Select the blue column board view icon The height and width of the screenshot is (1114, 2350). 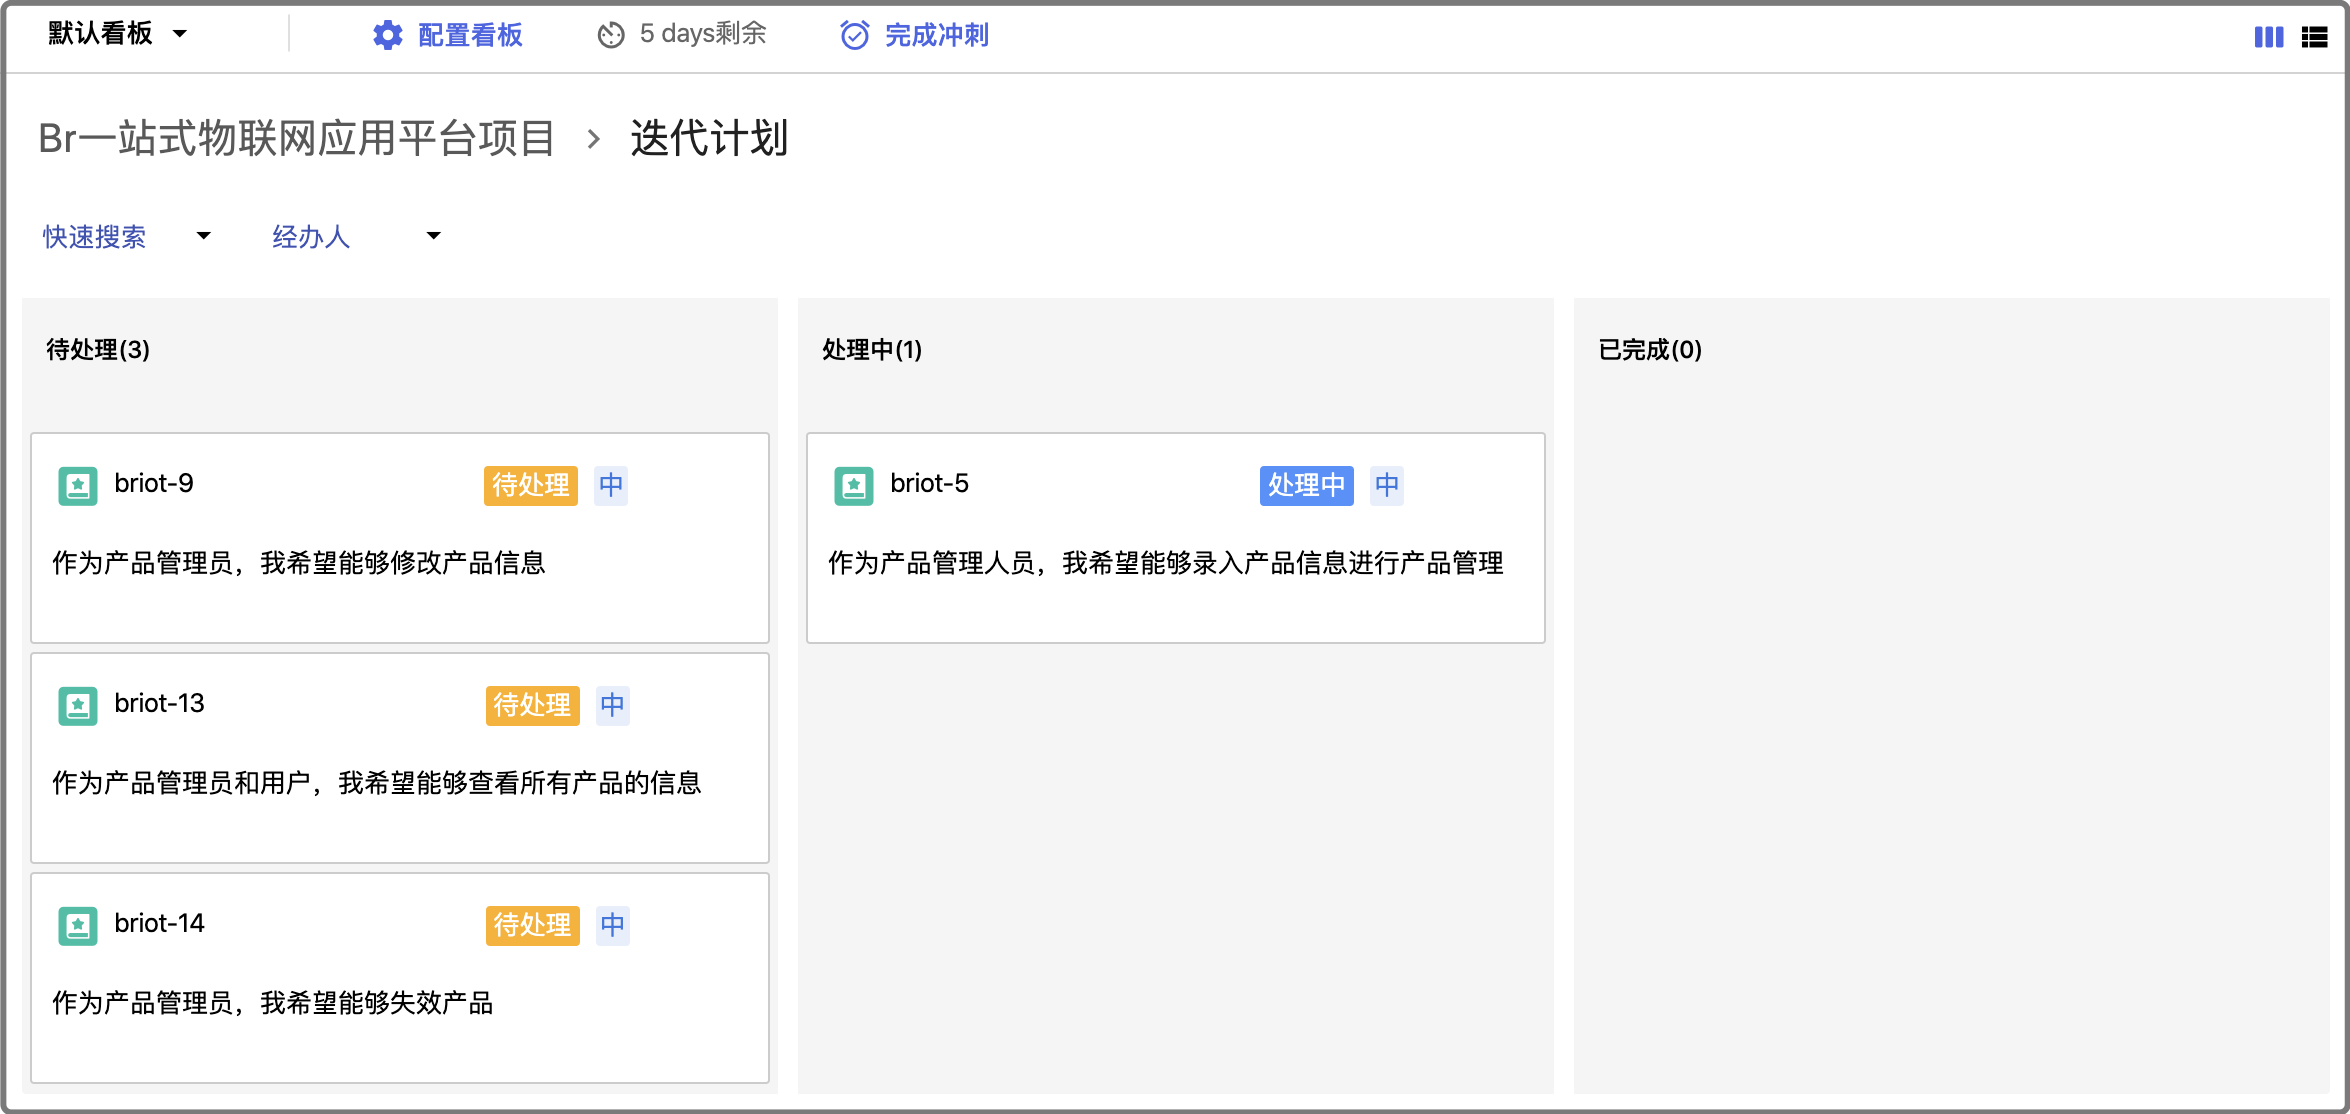point(2269,36)
